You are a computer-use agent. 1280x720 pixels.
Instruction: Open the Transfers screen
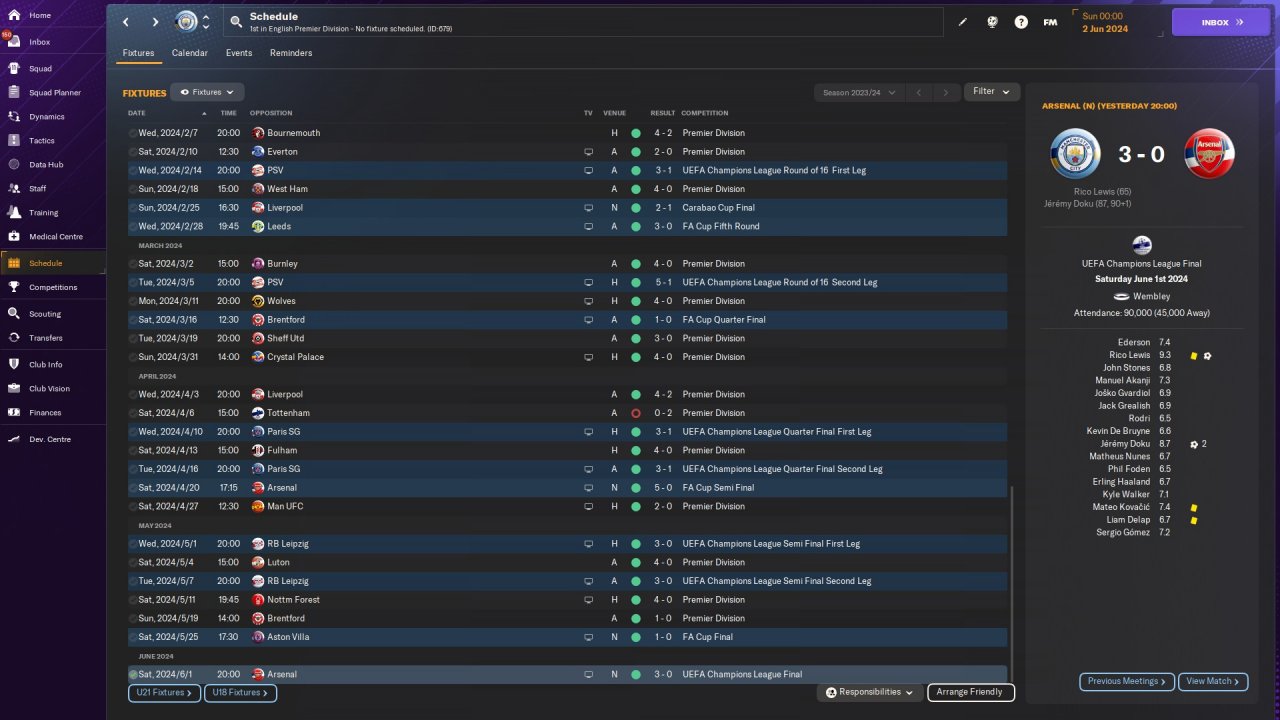[53, 338]
